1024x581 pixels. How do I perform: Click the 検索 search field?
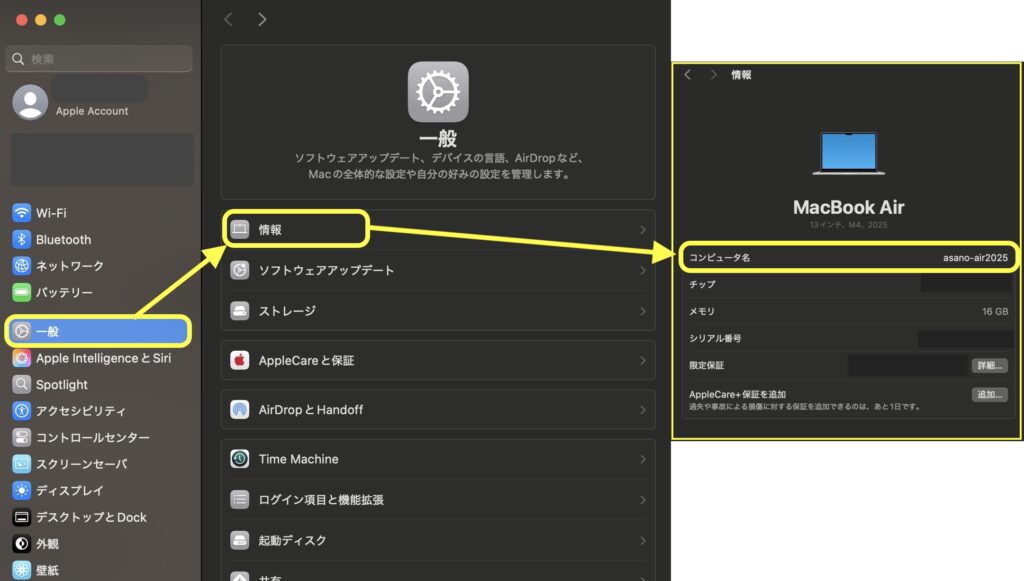coord(99,59)
